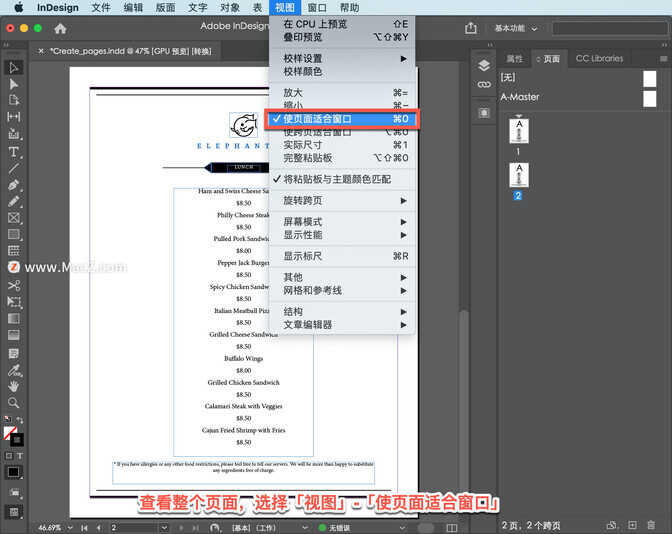Choose 放大 zoom in
The width and height of the screenshot is (672, 534).
click(x=342, y=93)
